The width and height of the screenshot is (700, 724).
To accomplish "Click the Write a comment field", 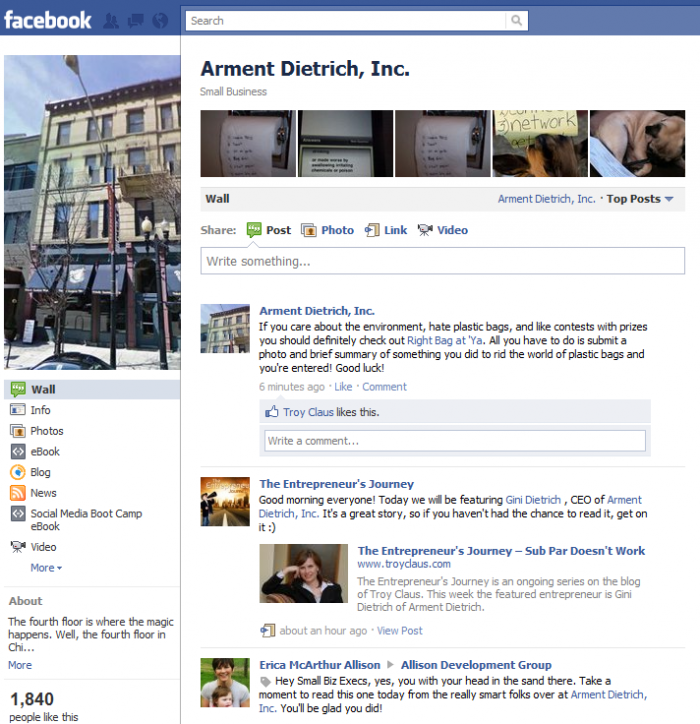I will coord(455,441).
